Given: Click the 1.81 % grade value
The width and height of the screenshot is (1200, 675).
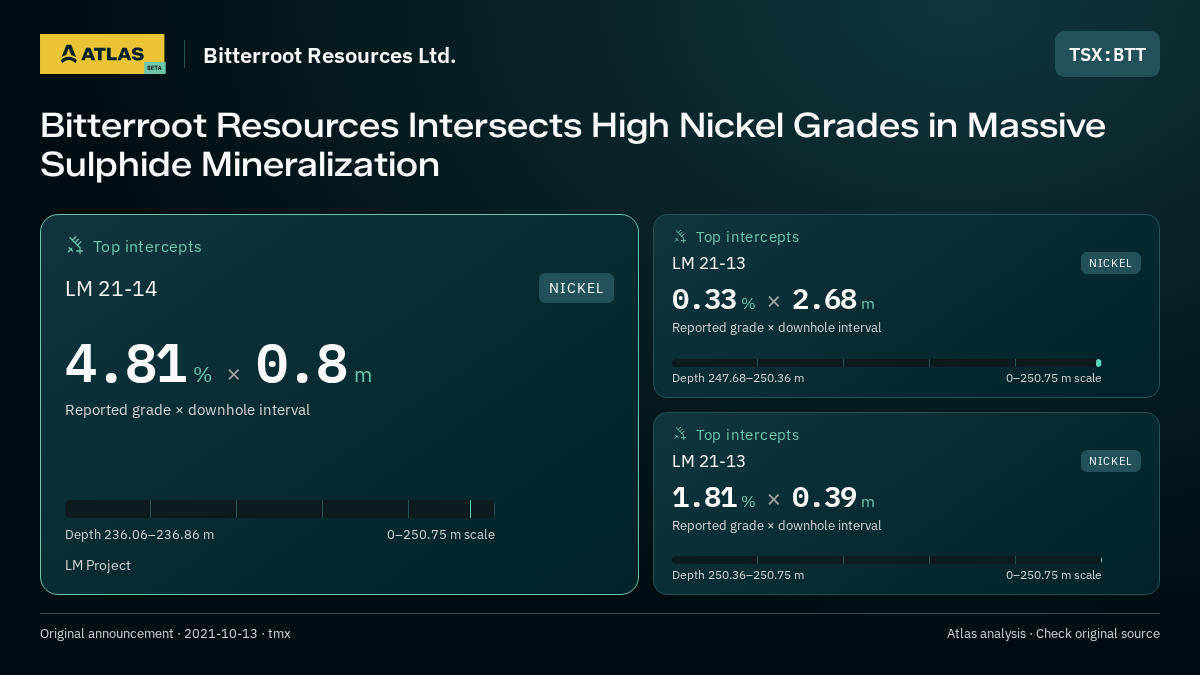Looking at the screenshot, I should [713, 498].
